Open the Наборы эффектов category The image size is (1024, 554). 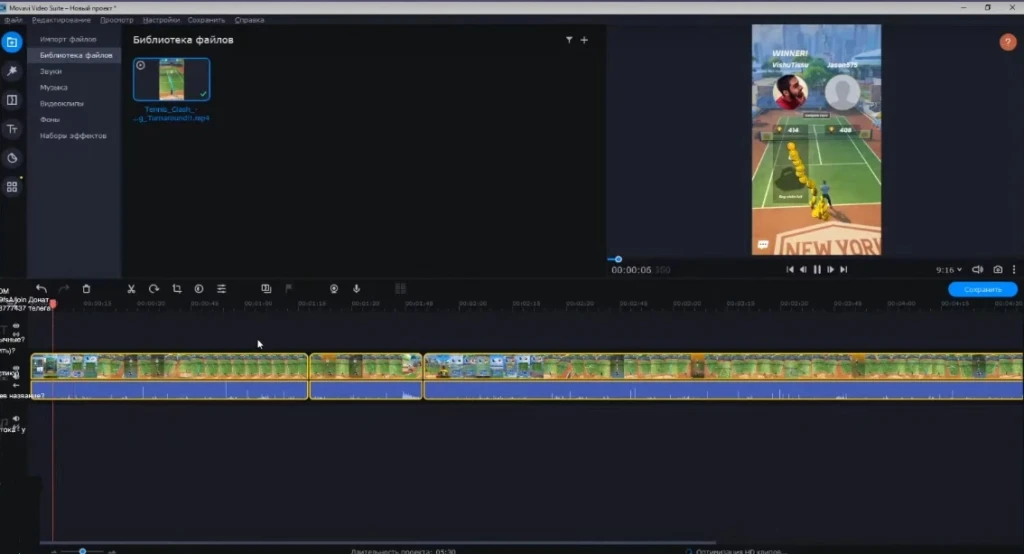tap(72, 136)
